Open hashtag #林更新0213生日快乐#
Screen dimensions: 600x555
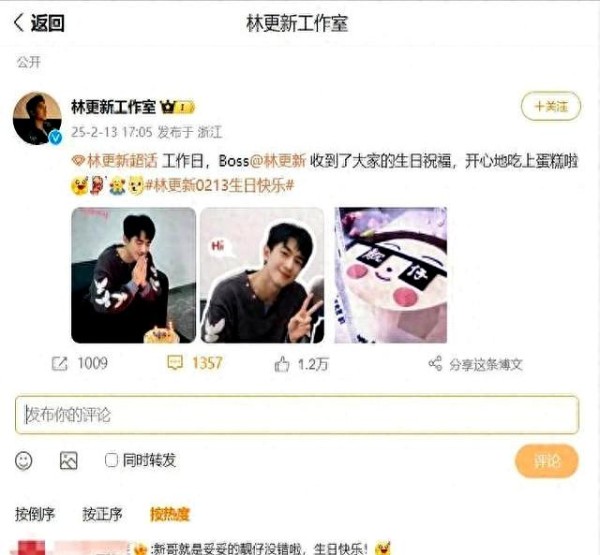coord(220,186)
